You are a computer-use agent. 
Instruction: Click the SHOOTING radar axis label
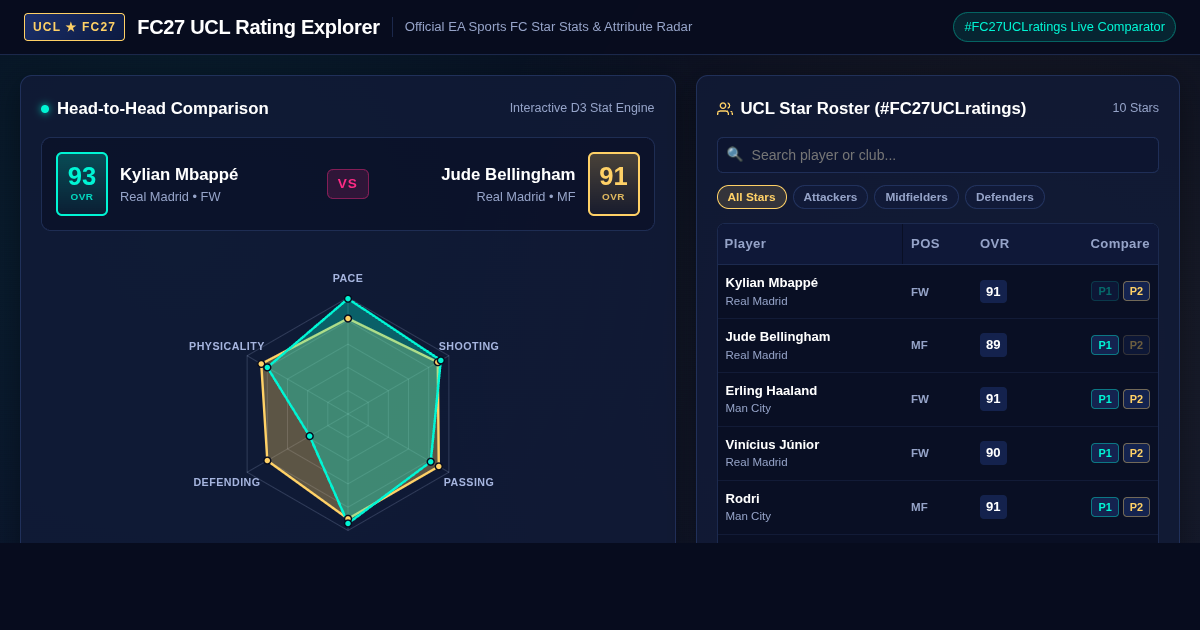[469, 346]
